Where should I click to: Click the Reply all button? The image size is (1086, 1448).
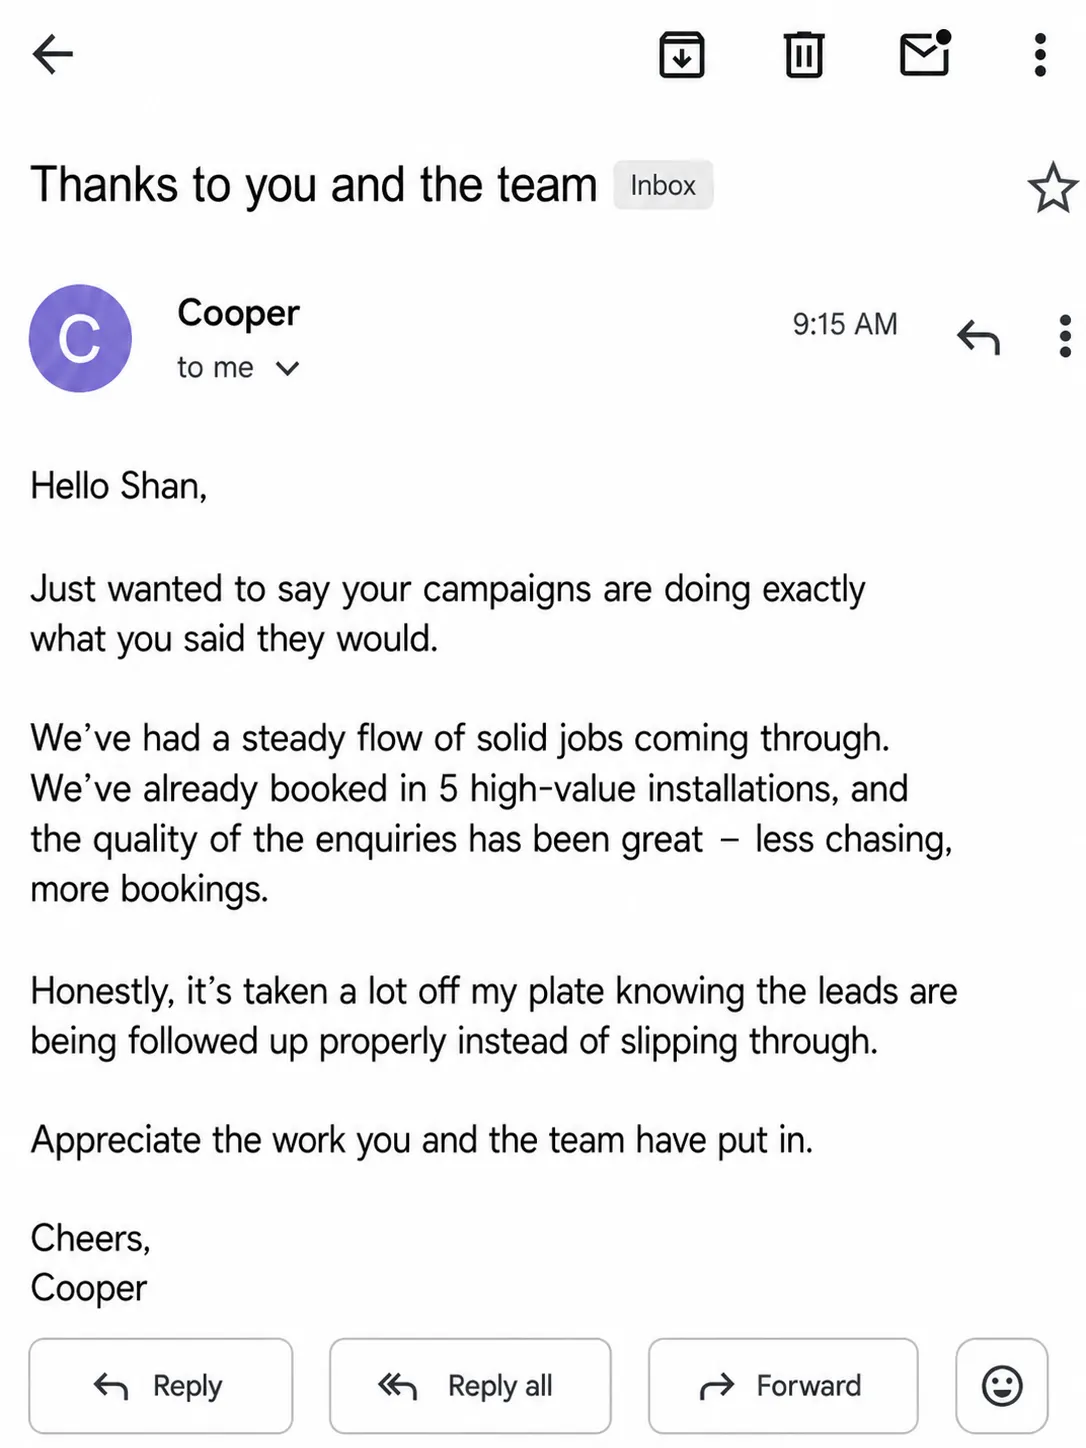coord(470,1386)
